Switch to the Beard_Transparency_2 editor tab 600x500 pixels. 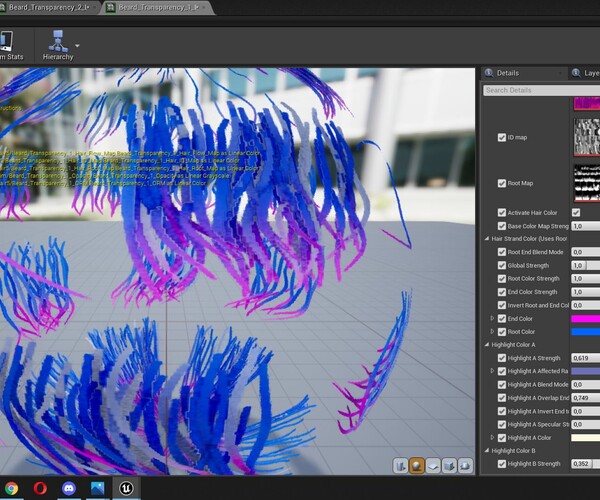tap(48, 8)
